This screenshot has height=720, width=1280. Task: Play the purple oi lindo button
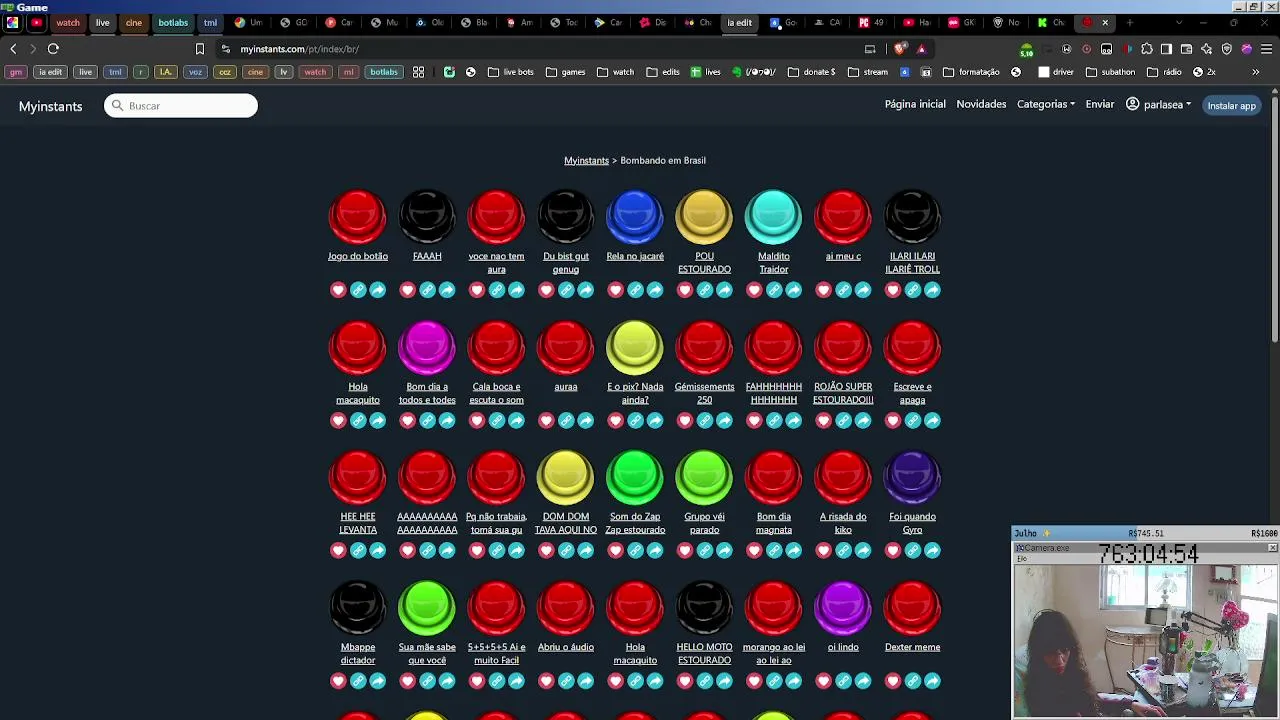coord(843,608)
